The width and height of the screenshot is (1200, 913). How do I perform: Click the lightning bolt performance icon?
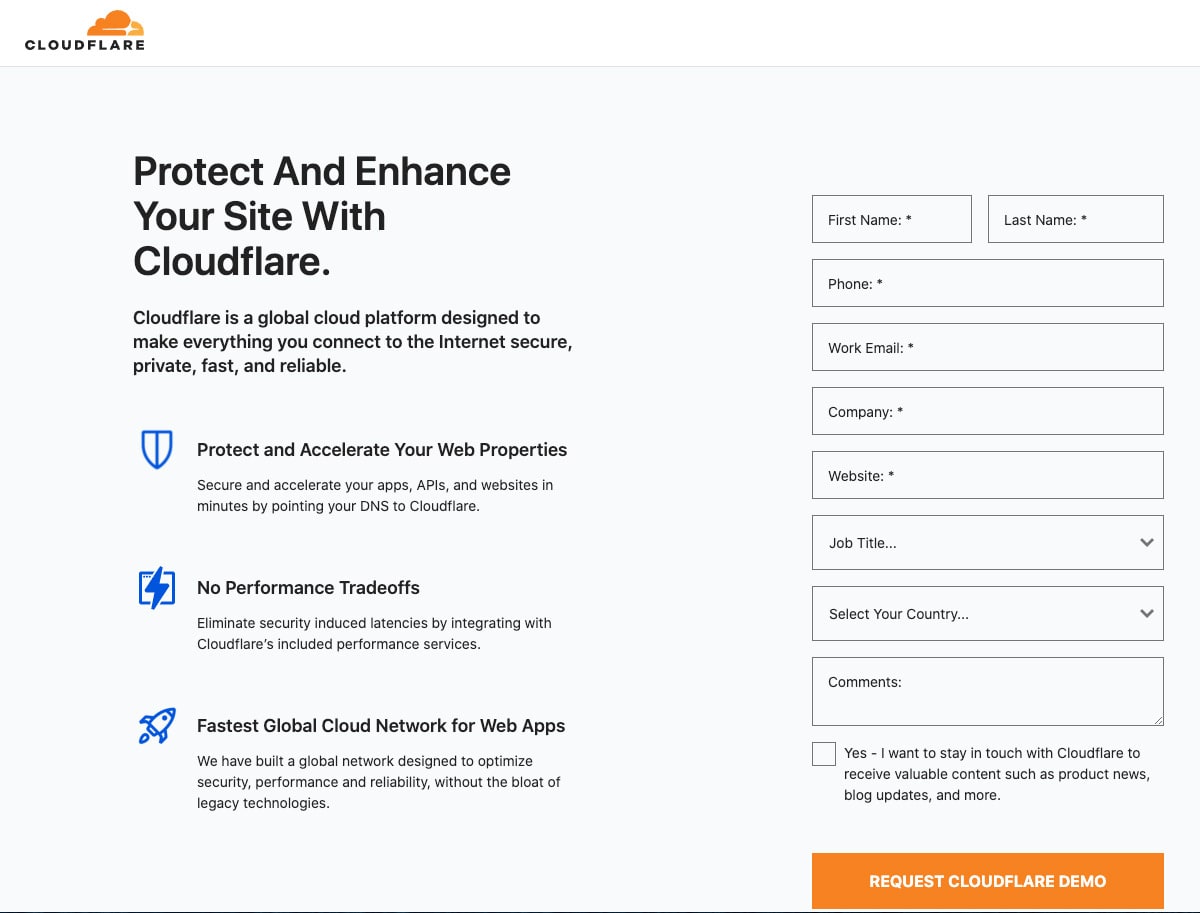157,588
